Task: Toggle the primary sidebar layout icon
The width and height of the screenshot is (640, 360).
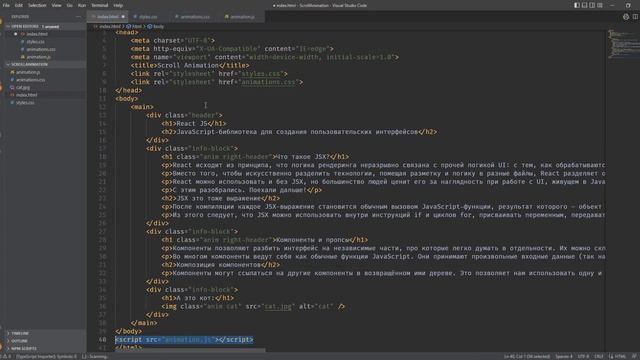Action: [x=577, y=5]
